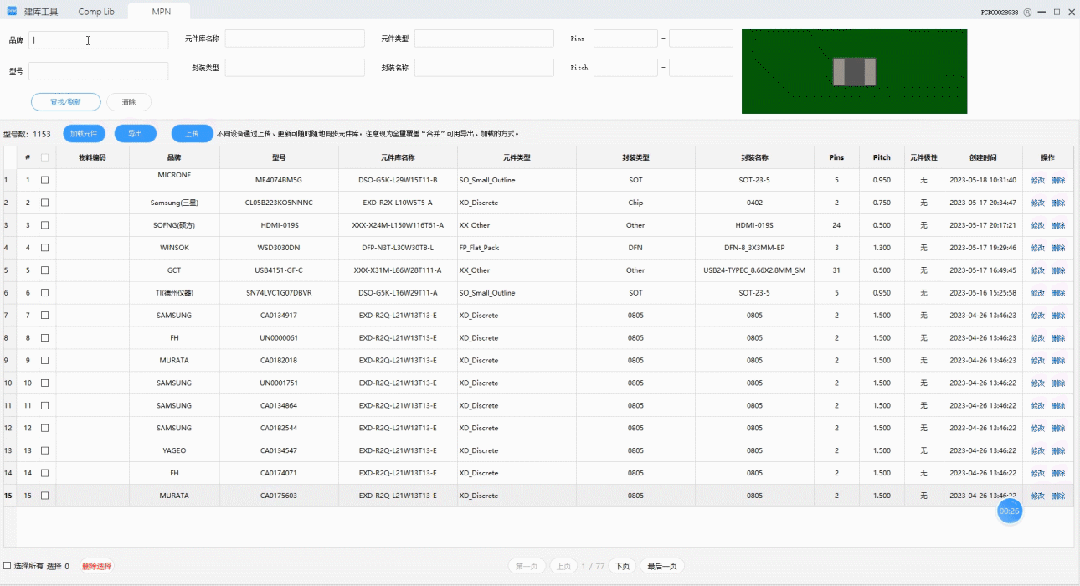Image resolution: width=1080 pixels, height=586 pixels.
Task: Click the 第一页 first page button
Action: pos(527,566)
